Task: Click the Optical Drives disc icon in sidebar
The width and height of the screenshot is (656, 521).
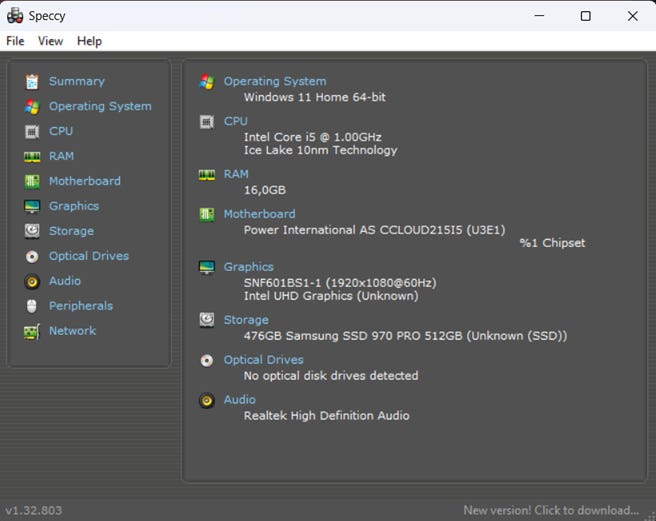Action: click(x=32, y=256)
